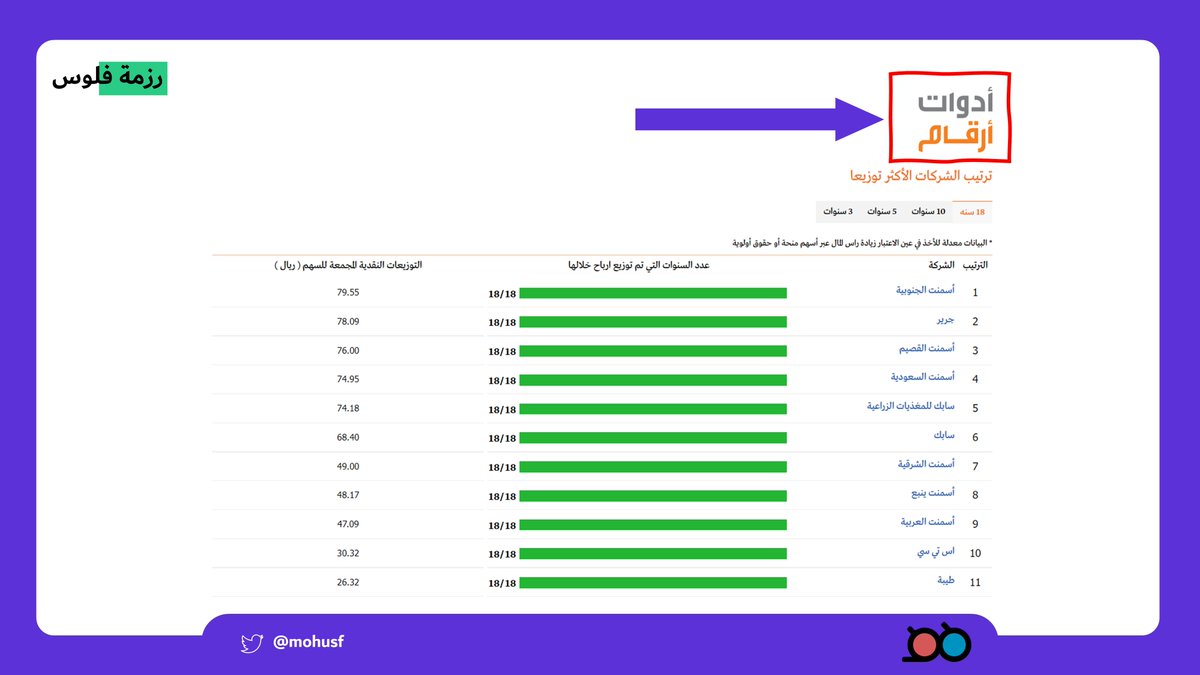Click the green bar in أسمنت الجنوبية row
Screen dimensions: 1200x675
(654, 293)
